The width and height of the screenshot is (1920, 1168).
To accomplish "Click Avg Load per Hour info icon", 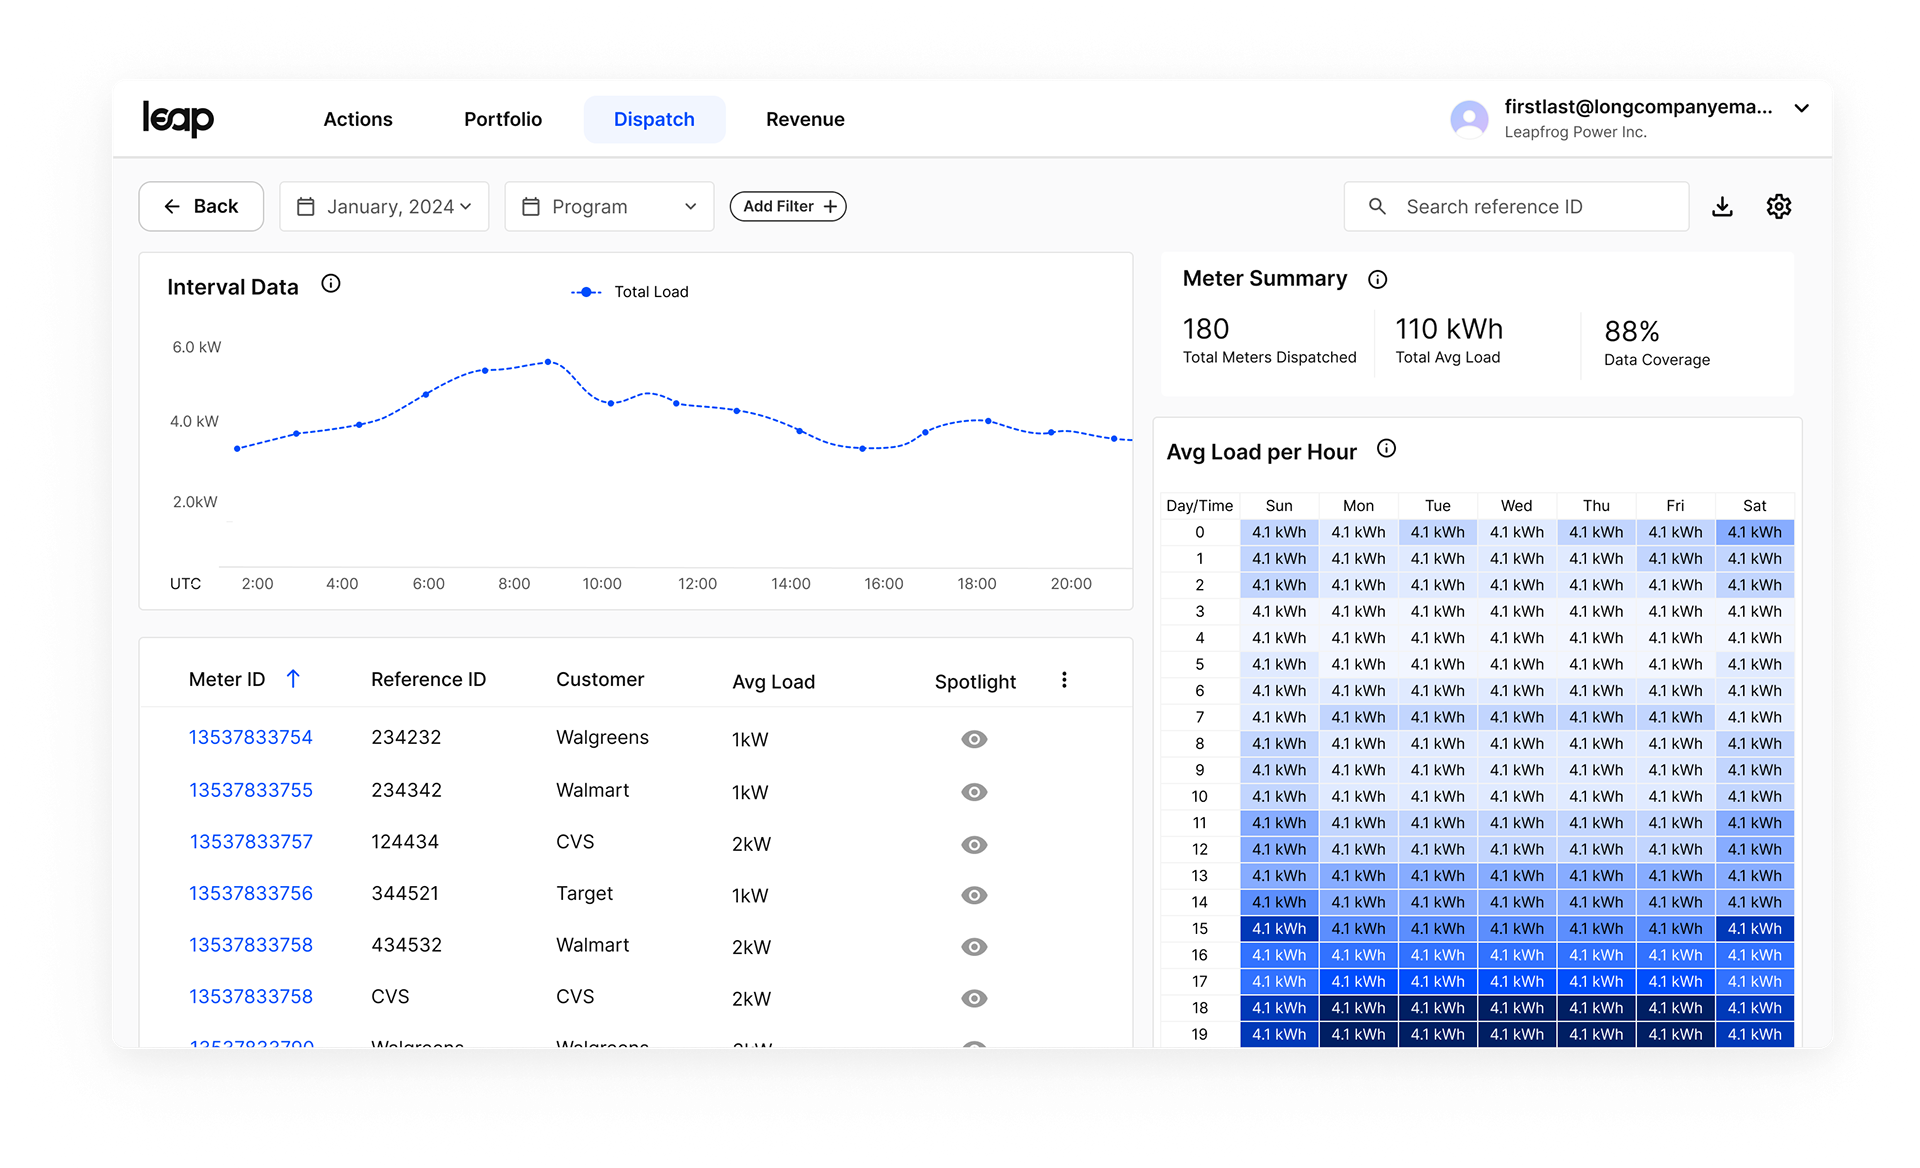I will point(1387,449).
